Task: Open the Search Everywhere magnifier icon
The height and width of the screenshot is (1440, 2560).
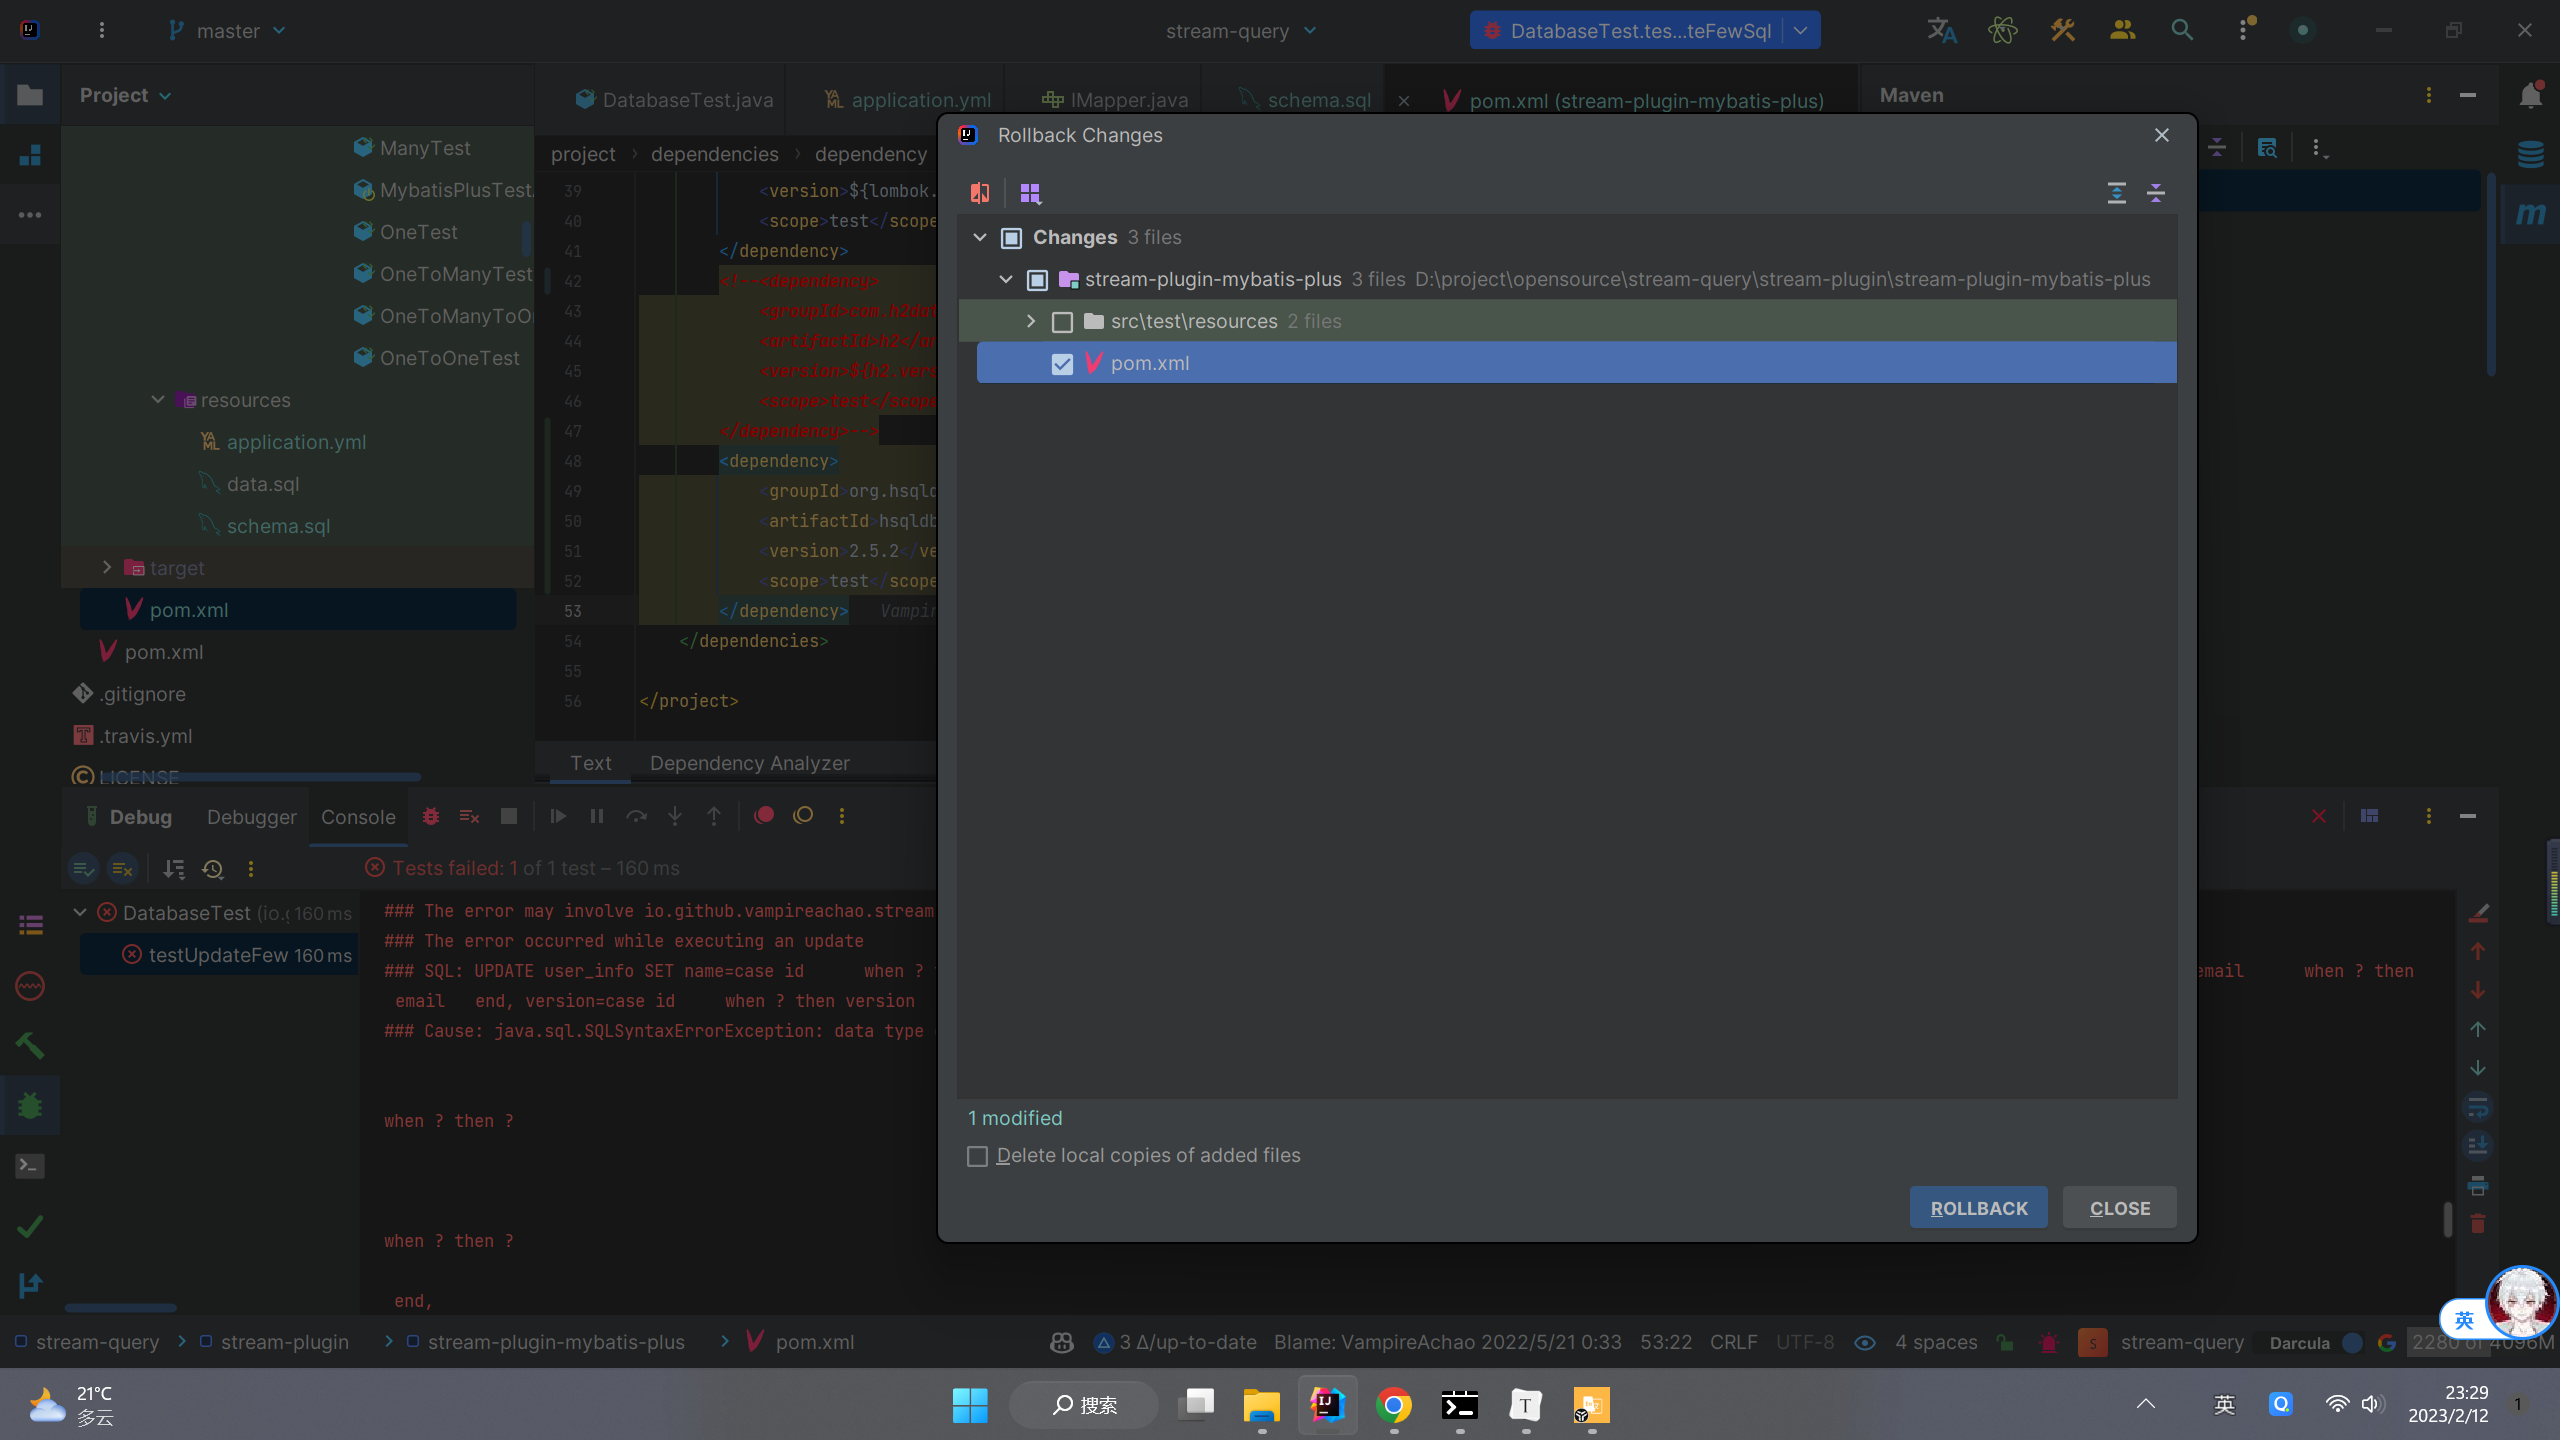Action: tap(2182, 30)
